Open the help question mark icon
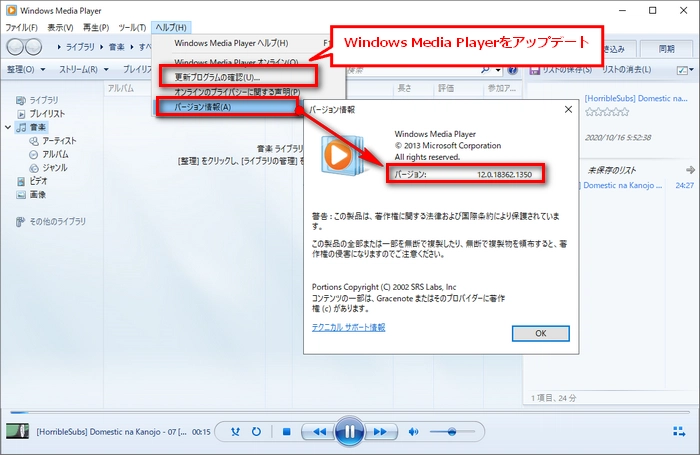This screenshot has width=700, height=455. pos(512,70)
